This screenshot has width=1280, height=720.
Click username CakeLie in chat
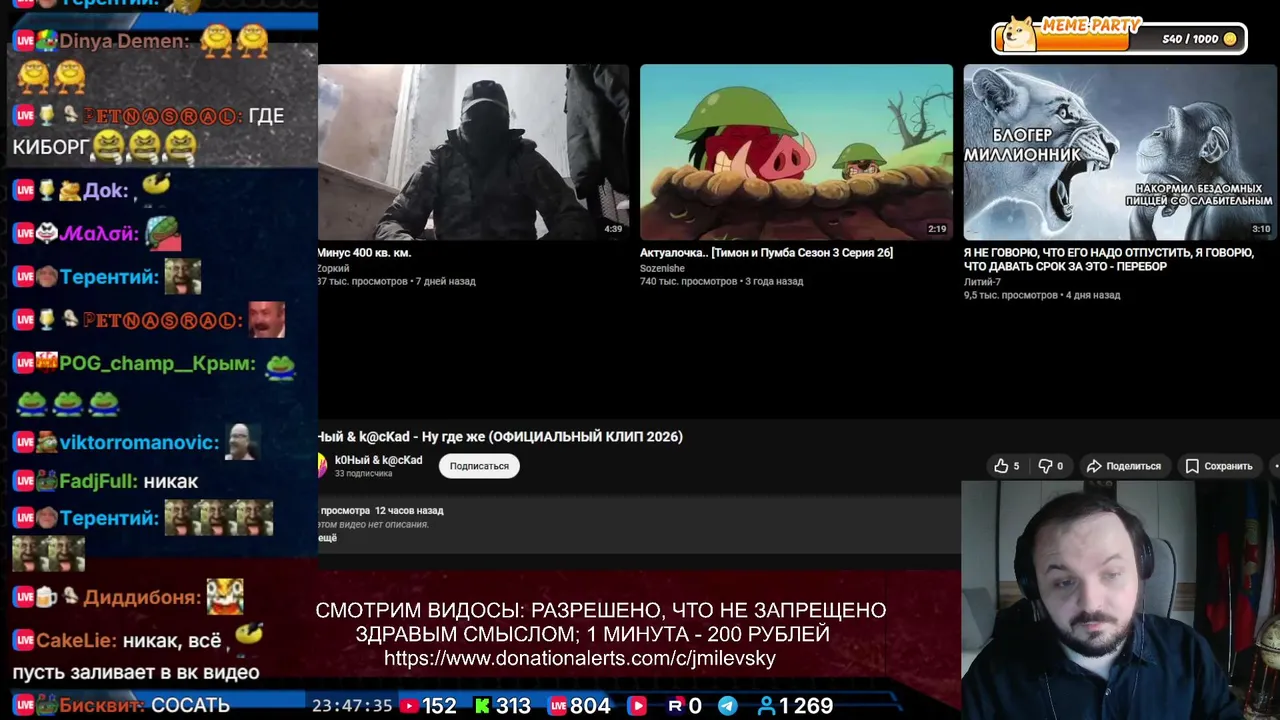[x=76, y=640]
